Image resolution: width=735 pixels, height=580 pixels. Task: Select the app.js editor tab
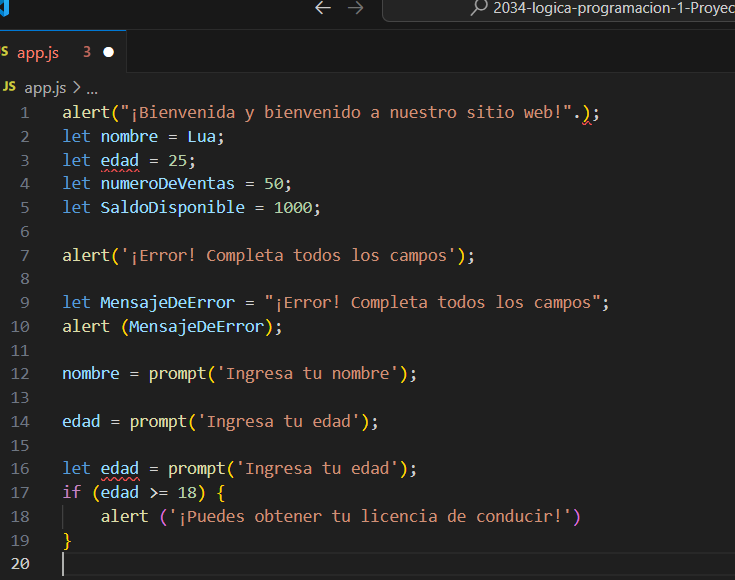coord(63,52)
